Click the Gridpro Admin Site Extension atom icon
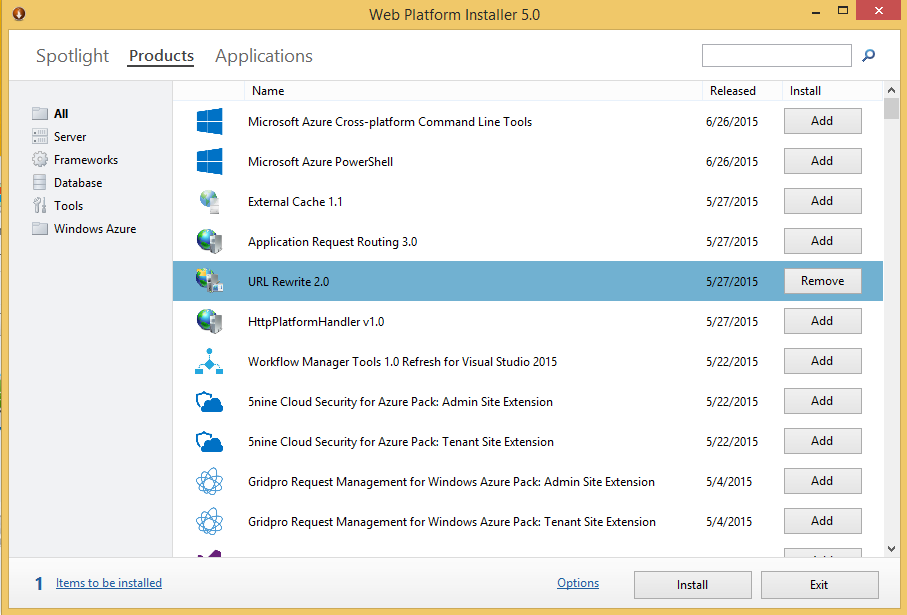This screenshot has width=907, height=615. coord(209,481)
